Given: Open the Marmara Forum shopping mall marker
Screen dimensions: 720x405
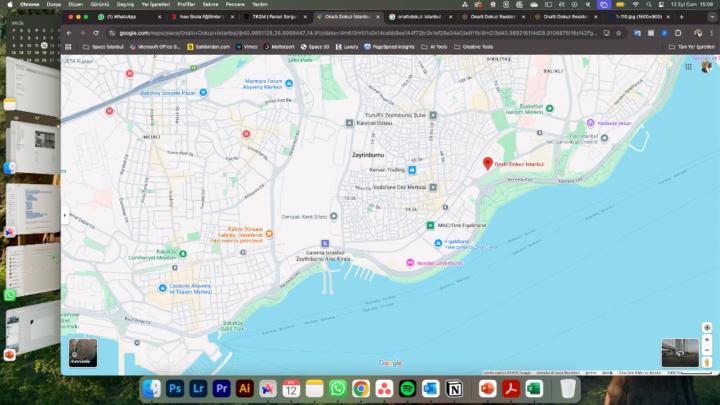Looking at the screenshot, I should coord(289,84).
